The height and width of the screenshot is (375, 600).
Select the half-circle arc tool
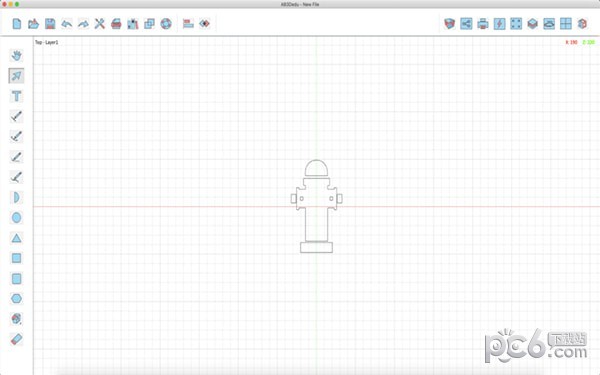pyautogui.click(x=16, y=197)
